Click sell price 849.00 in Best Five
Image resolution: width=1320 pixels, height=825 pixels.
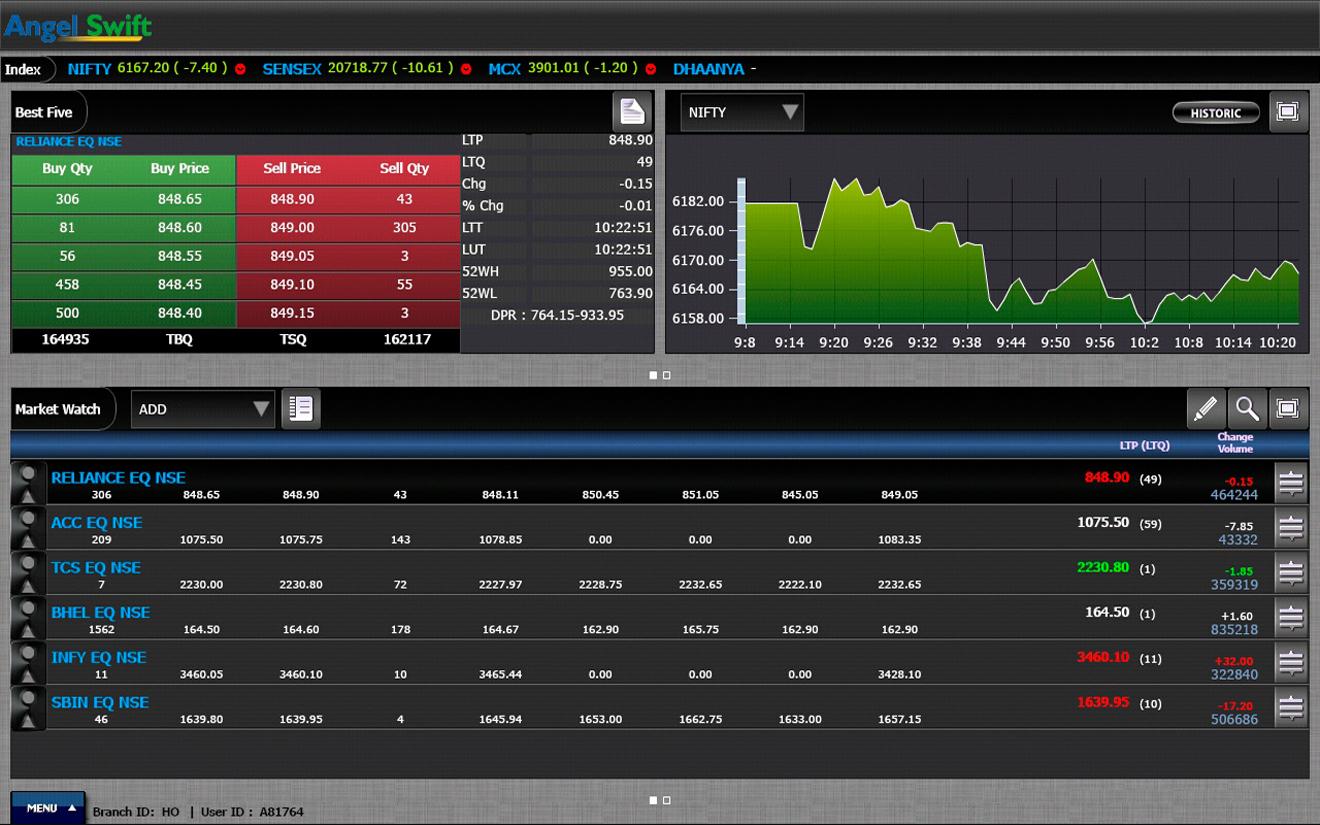[x=292, y=228]
